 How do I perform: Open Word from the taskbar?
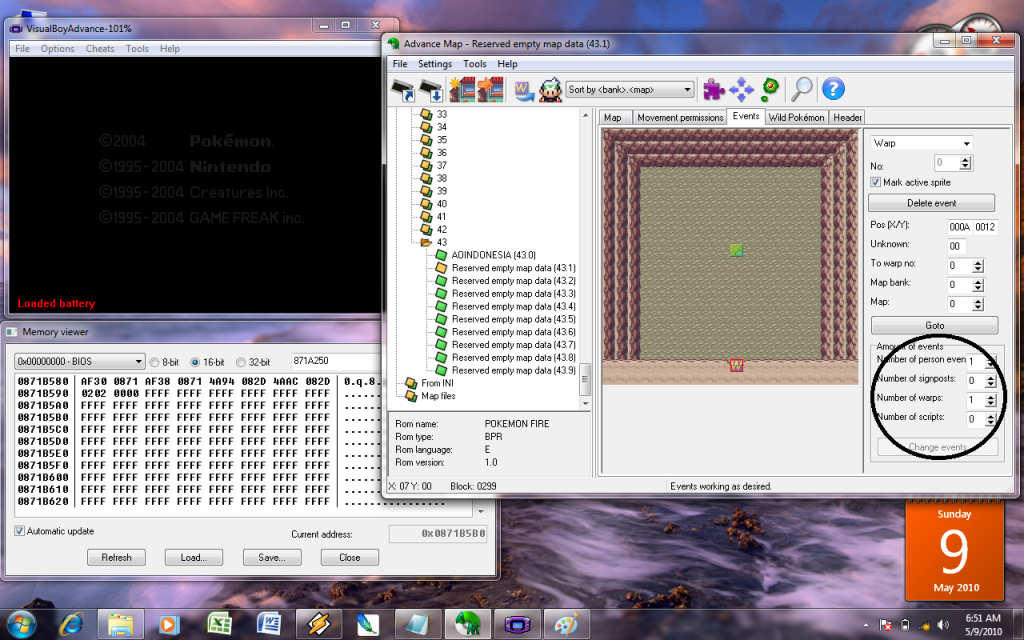(268, 624)
